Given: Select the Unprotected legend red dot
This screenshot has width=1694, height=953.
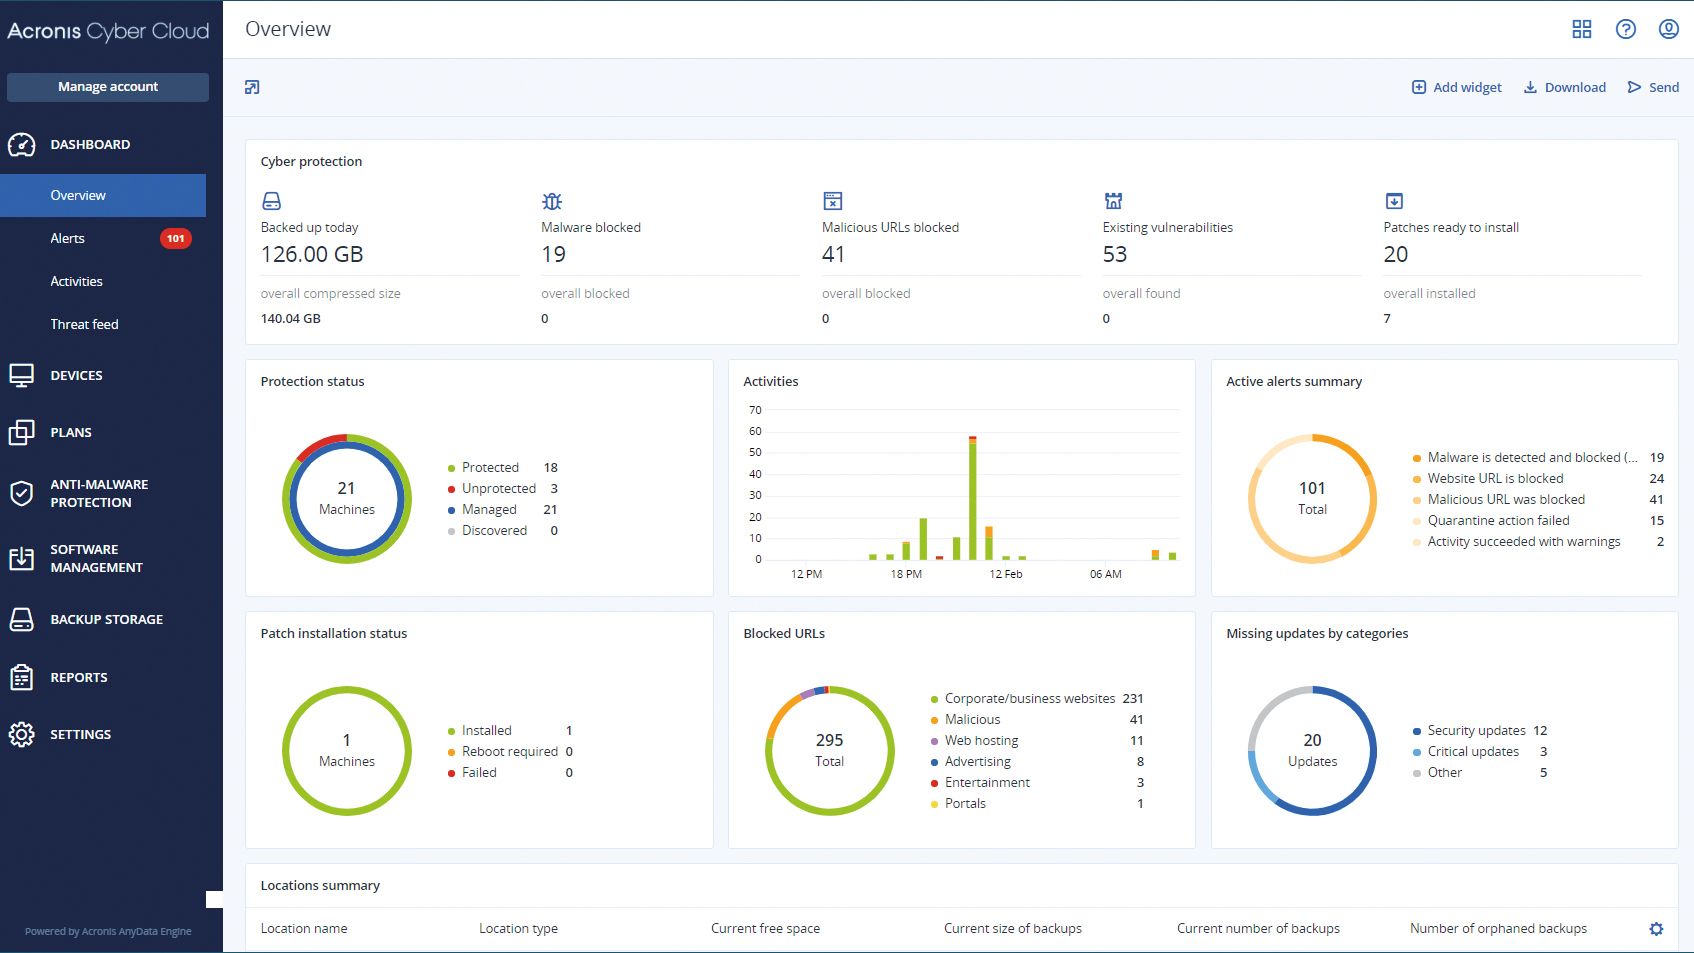Looking at the screenshot, I should 452,489.
